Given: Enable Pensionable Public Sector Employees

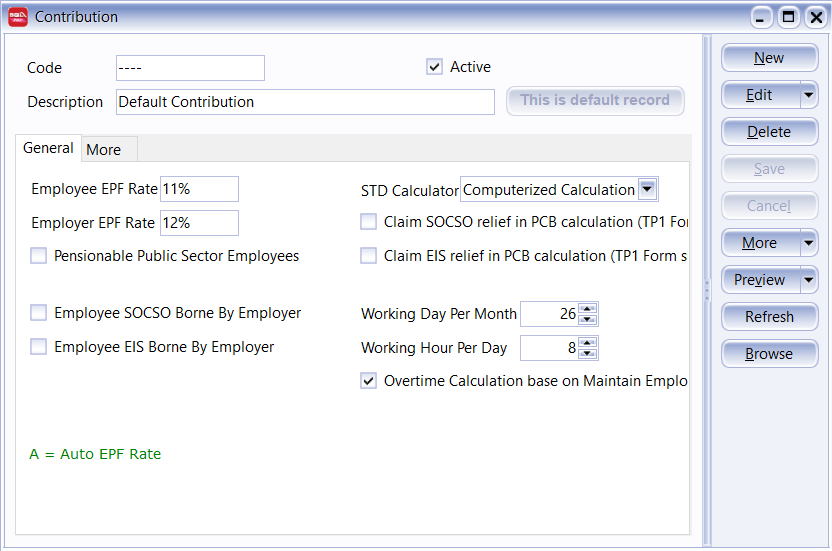Looking at the screenshot, I should click(38, 256).
